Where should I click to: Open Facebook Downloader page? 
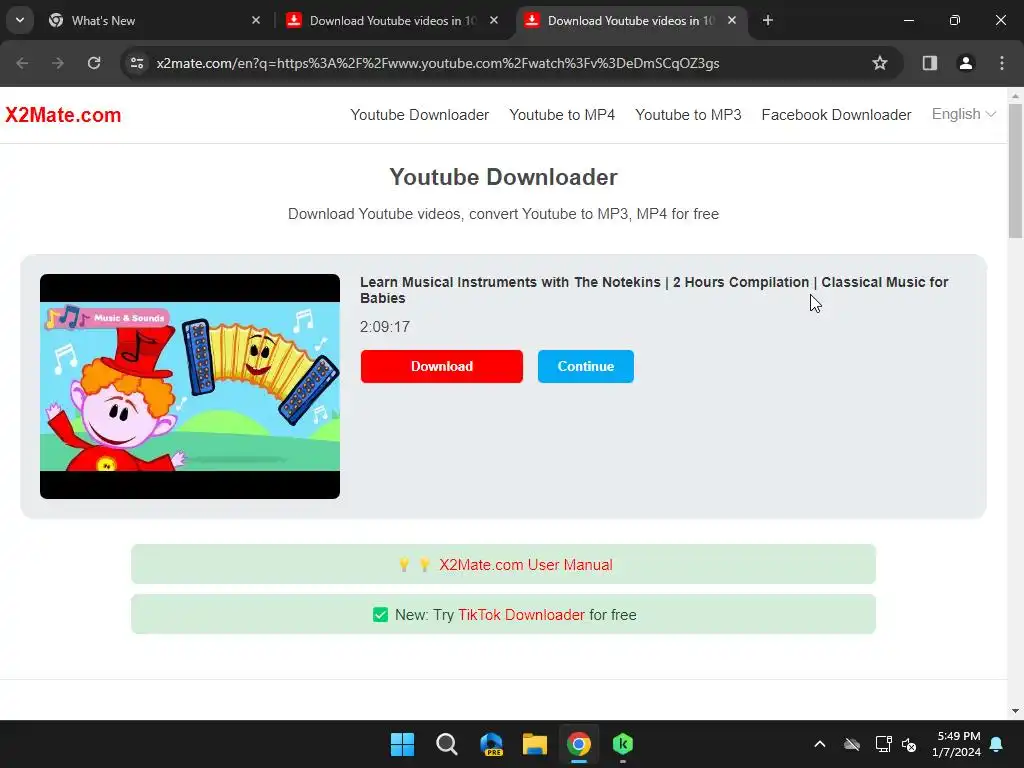click(x=836, y=115)
